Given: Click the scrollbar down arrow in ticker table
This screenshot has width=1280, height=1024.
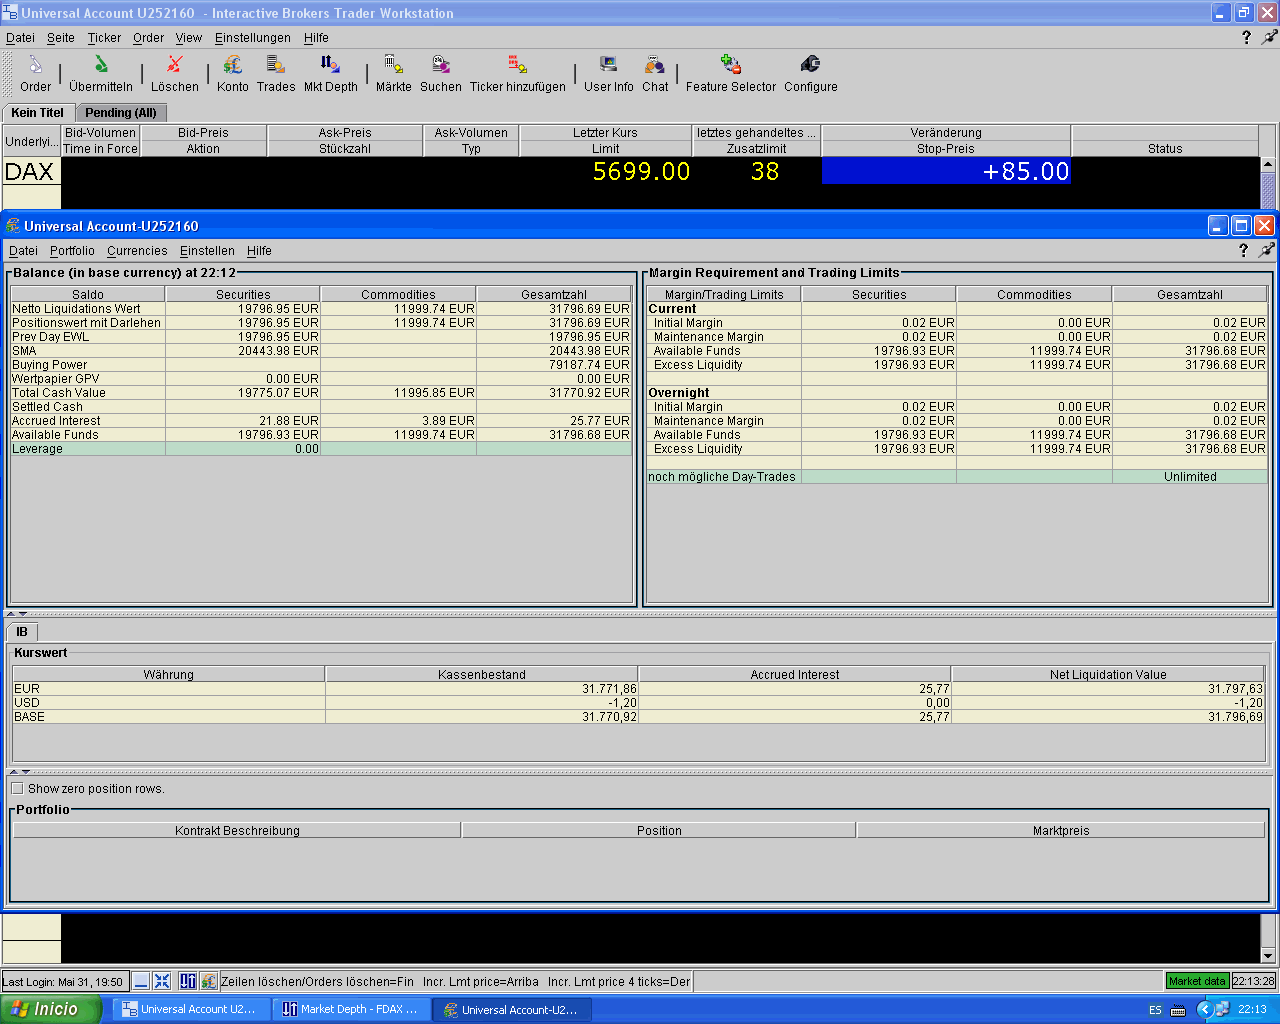Looking at the screenshot, I should click(1268, 955).
